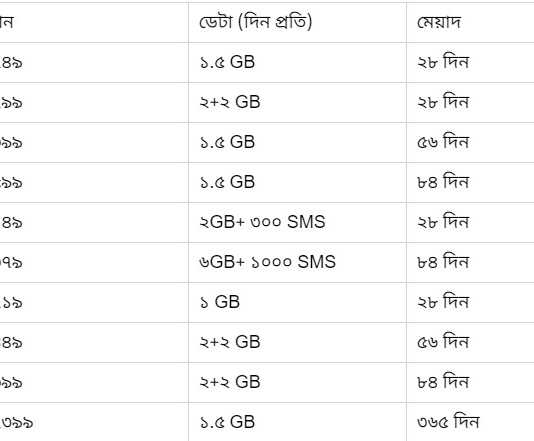
Task: Click the ১.৫ GB cell beside ২৮ দিন
Action: [227, 62]
